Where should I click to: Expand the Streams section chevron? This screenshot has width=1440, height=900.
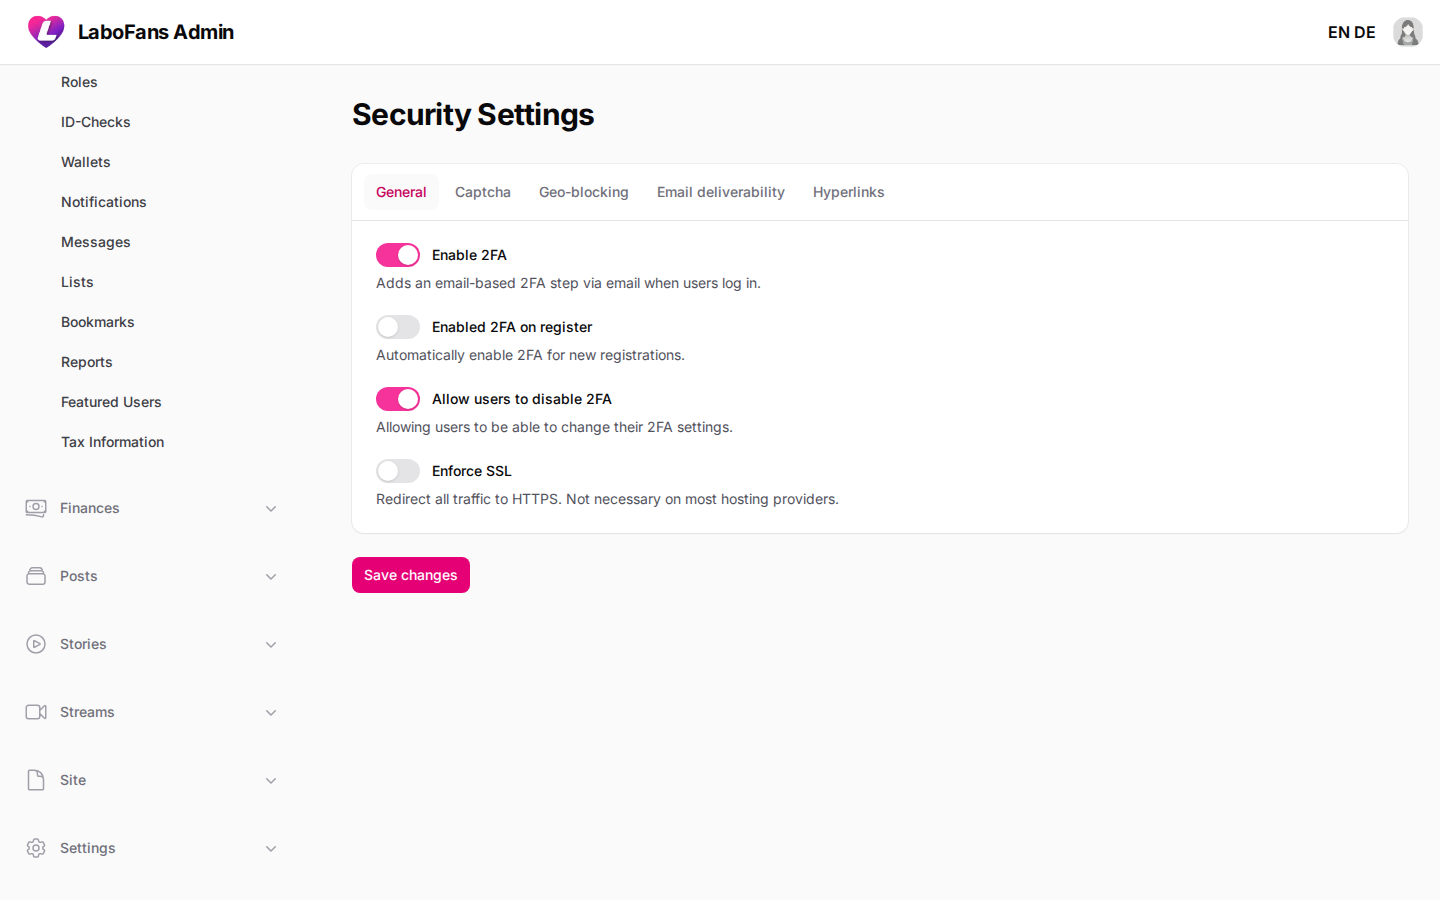point(271,713)
